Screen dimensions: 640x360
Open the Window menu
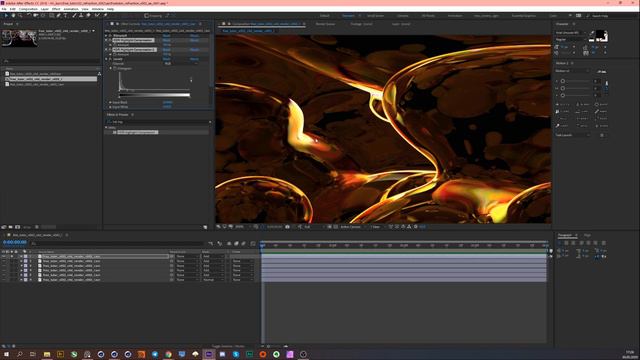point(98,9)
